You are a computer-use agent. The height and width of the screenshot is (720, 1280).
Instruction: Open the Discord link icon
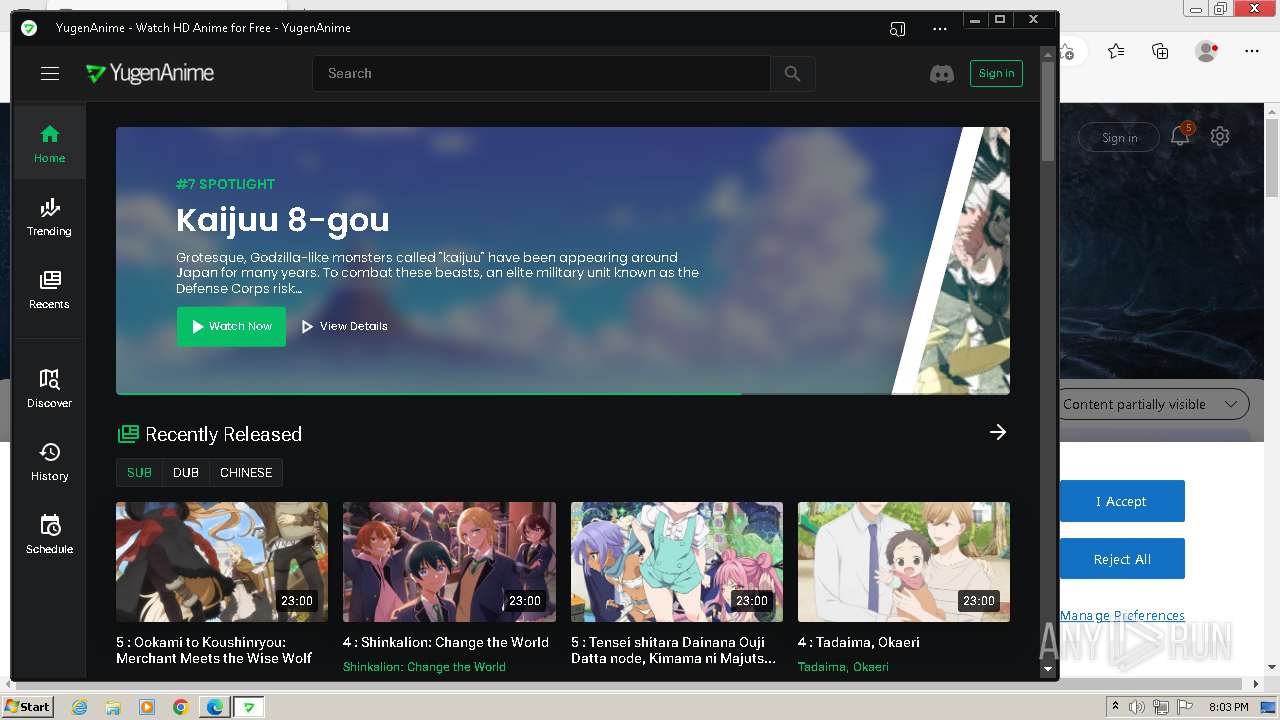[x=942, y=73]
